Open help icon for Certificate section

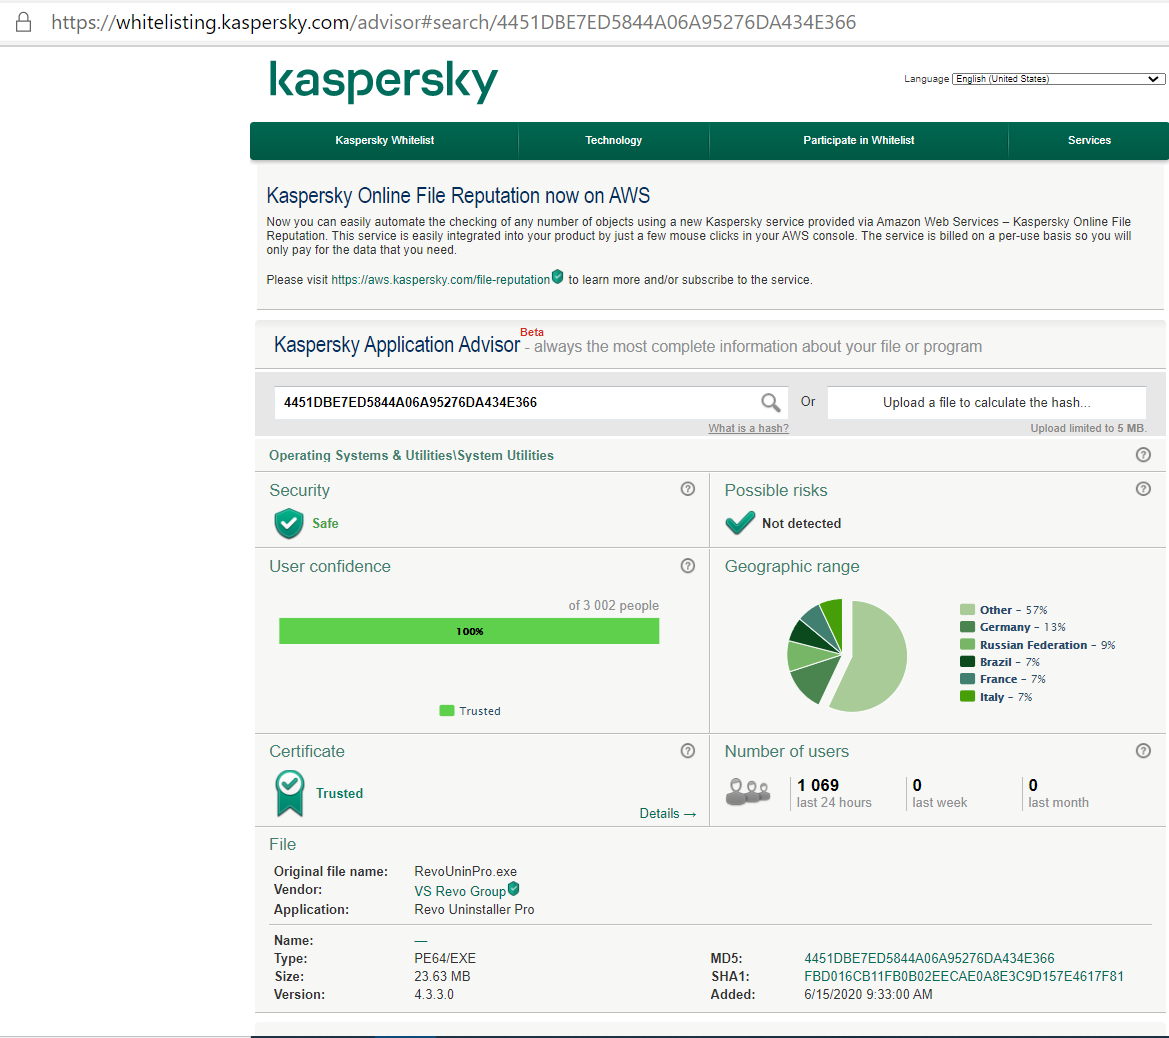687,751
